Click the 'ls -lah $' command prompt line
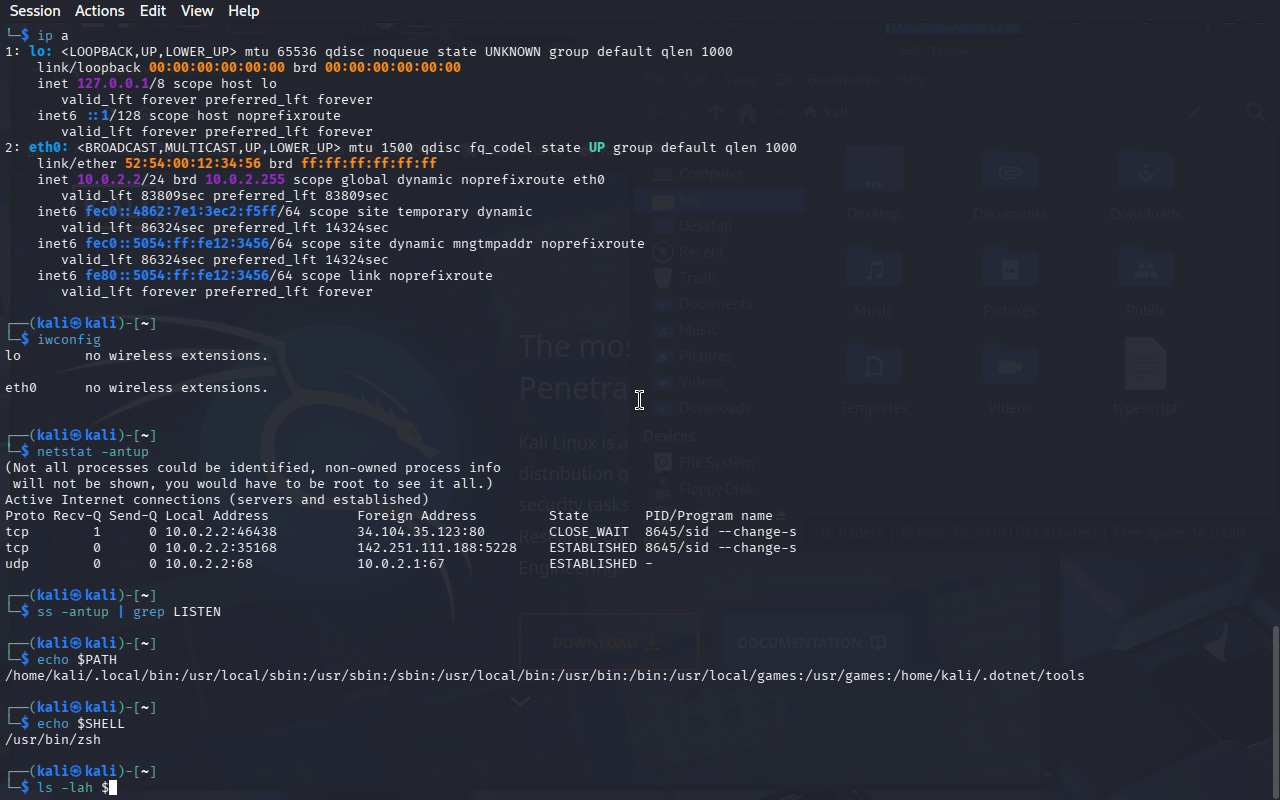Viewport: 1280px width, 800px height. pyautogui.click(x=72, y=788)
